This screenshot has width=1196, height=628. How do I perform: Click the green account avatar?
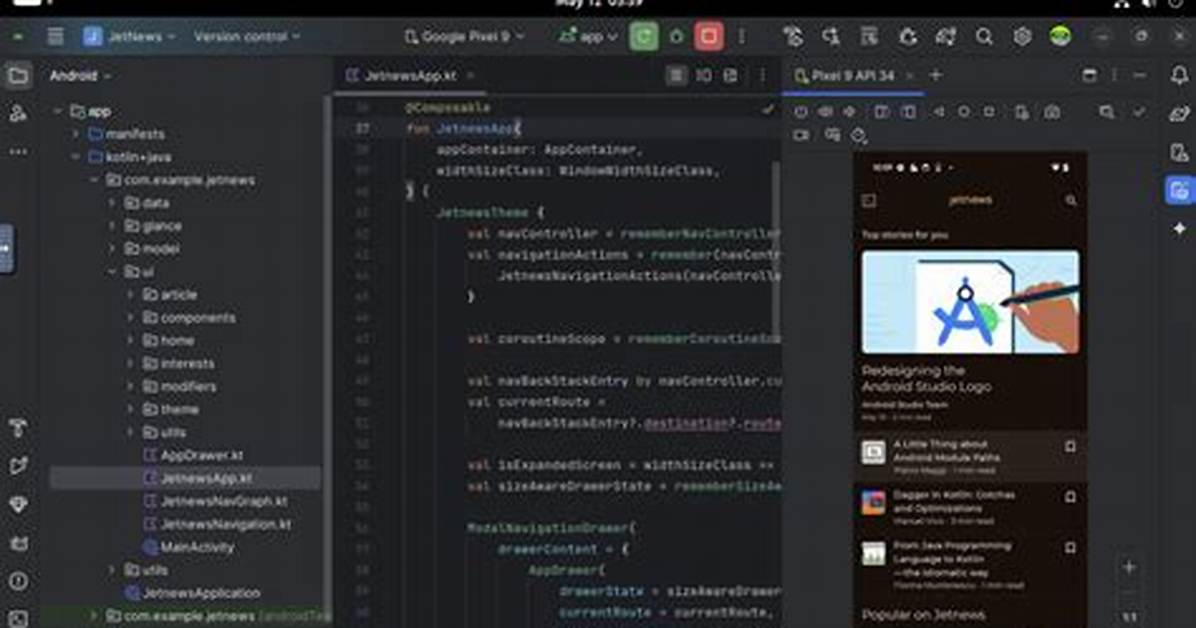[1060, 36]
